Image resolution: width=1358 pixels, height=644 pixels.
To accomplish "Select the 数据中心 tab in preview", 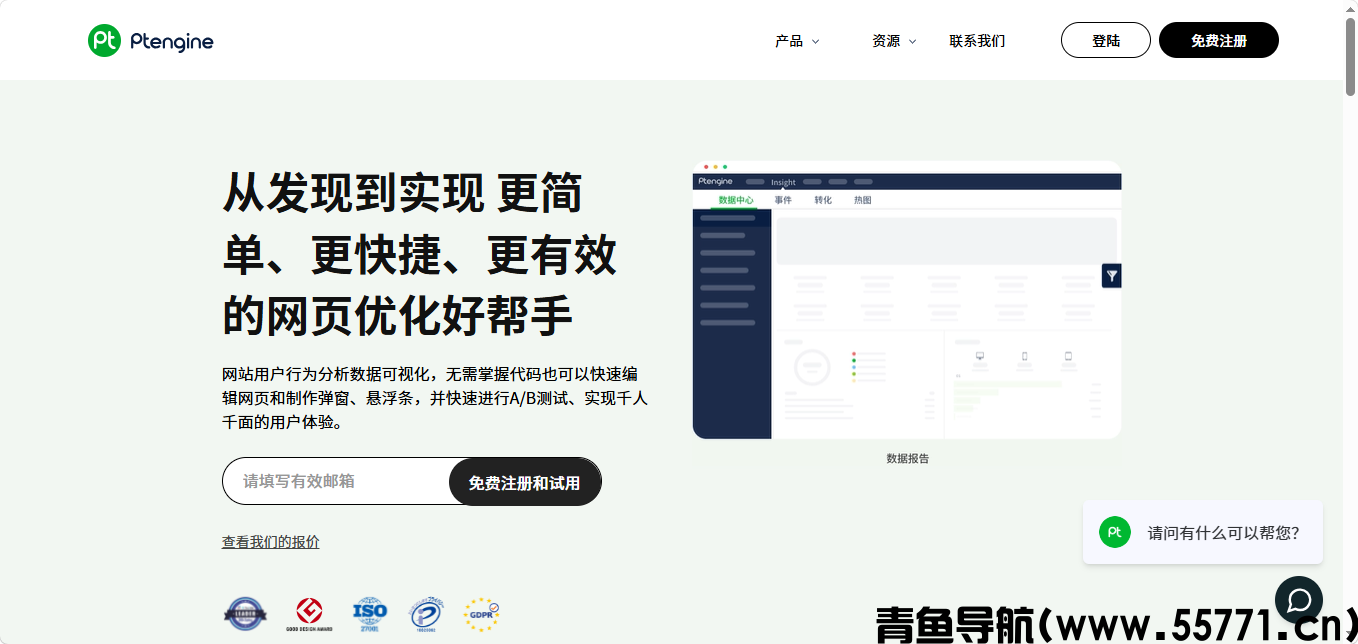I will [736, 200].
